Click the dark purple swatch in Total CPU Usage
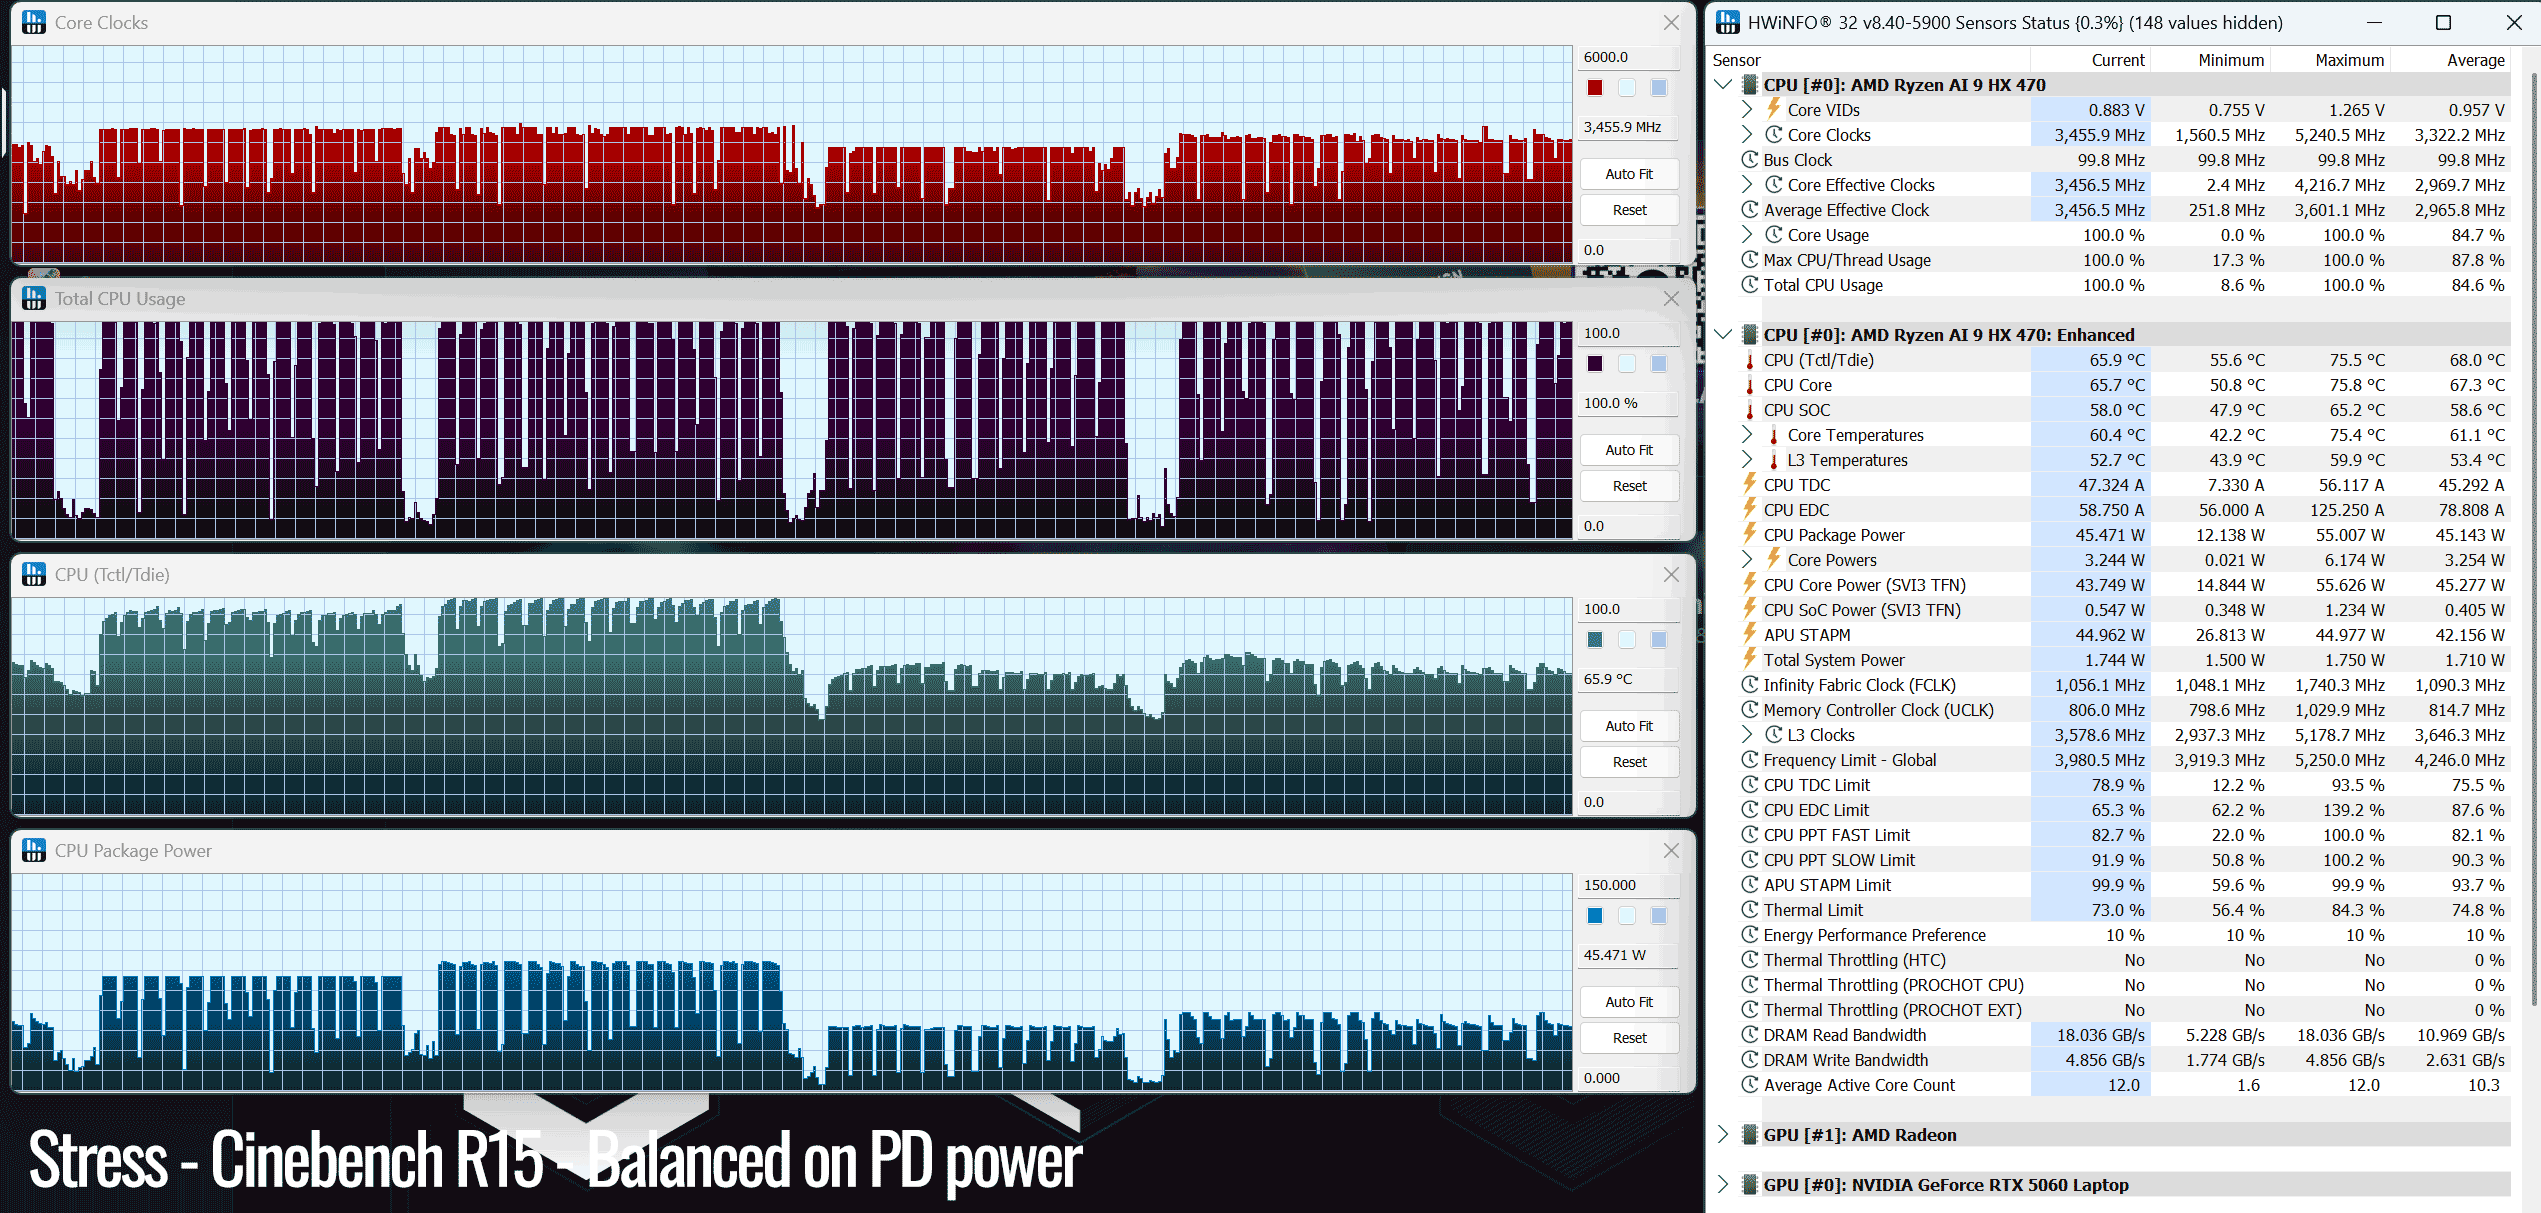Image resolution: width=2541 pixels, height=1213 pixels. 1595,364
